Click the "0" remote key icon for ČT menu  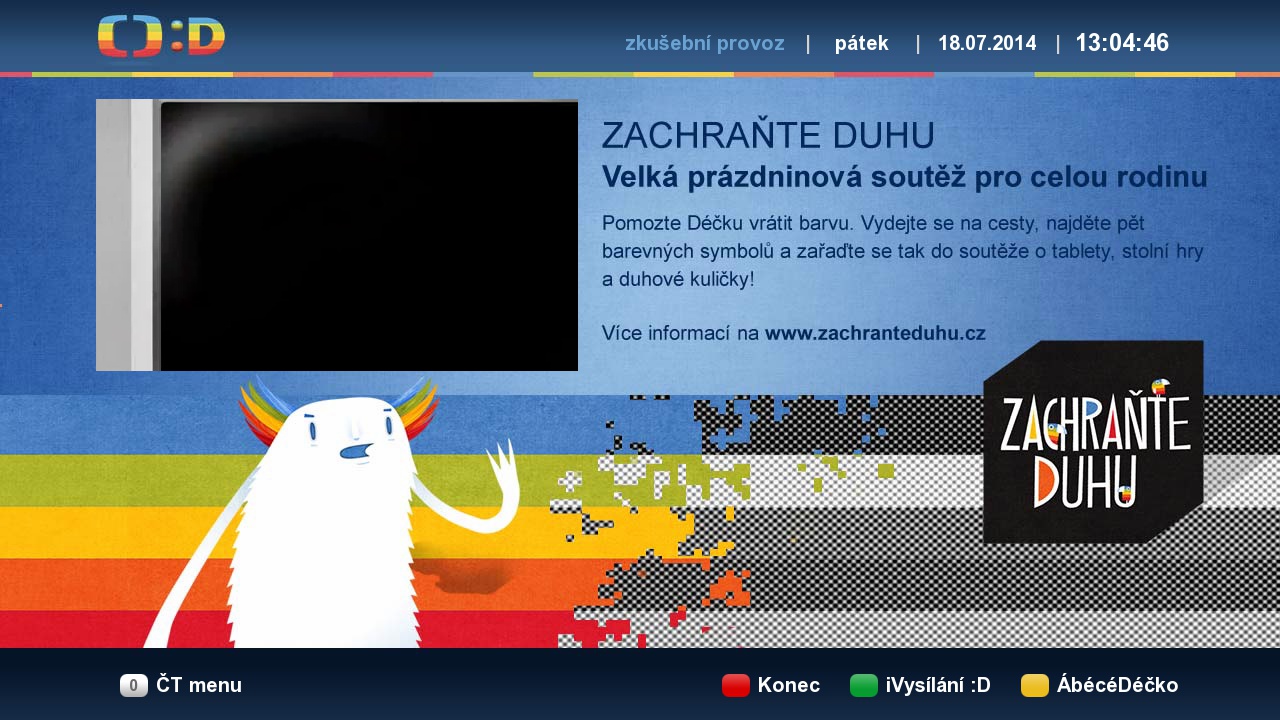pyautogui.click(x=132, y=685)
